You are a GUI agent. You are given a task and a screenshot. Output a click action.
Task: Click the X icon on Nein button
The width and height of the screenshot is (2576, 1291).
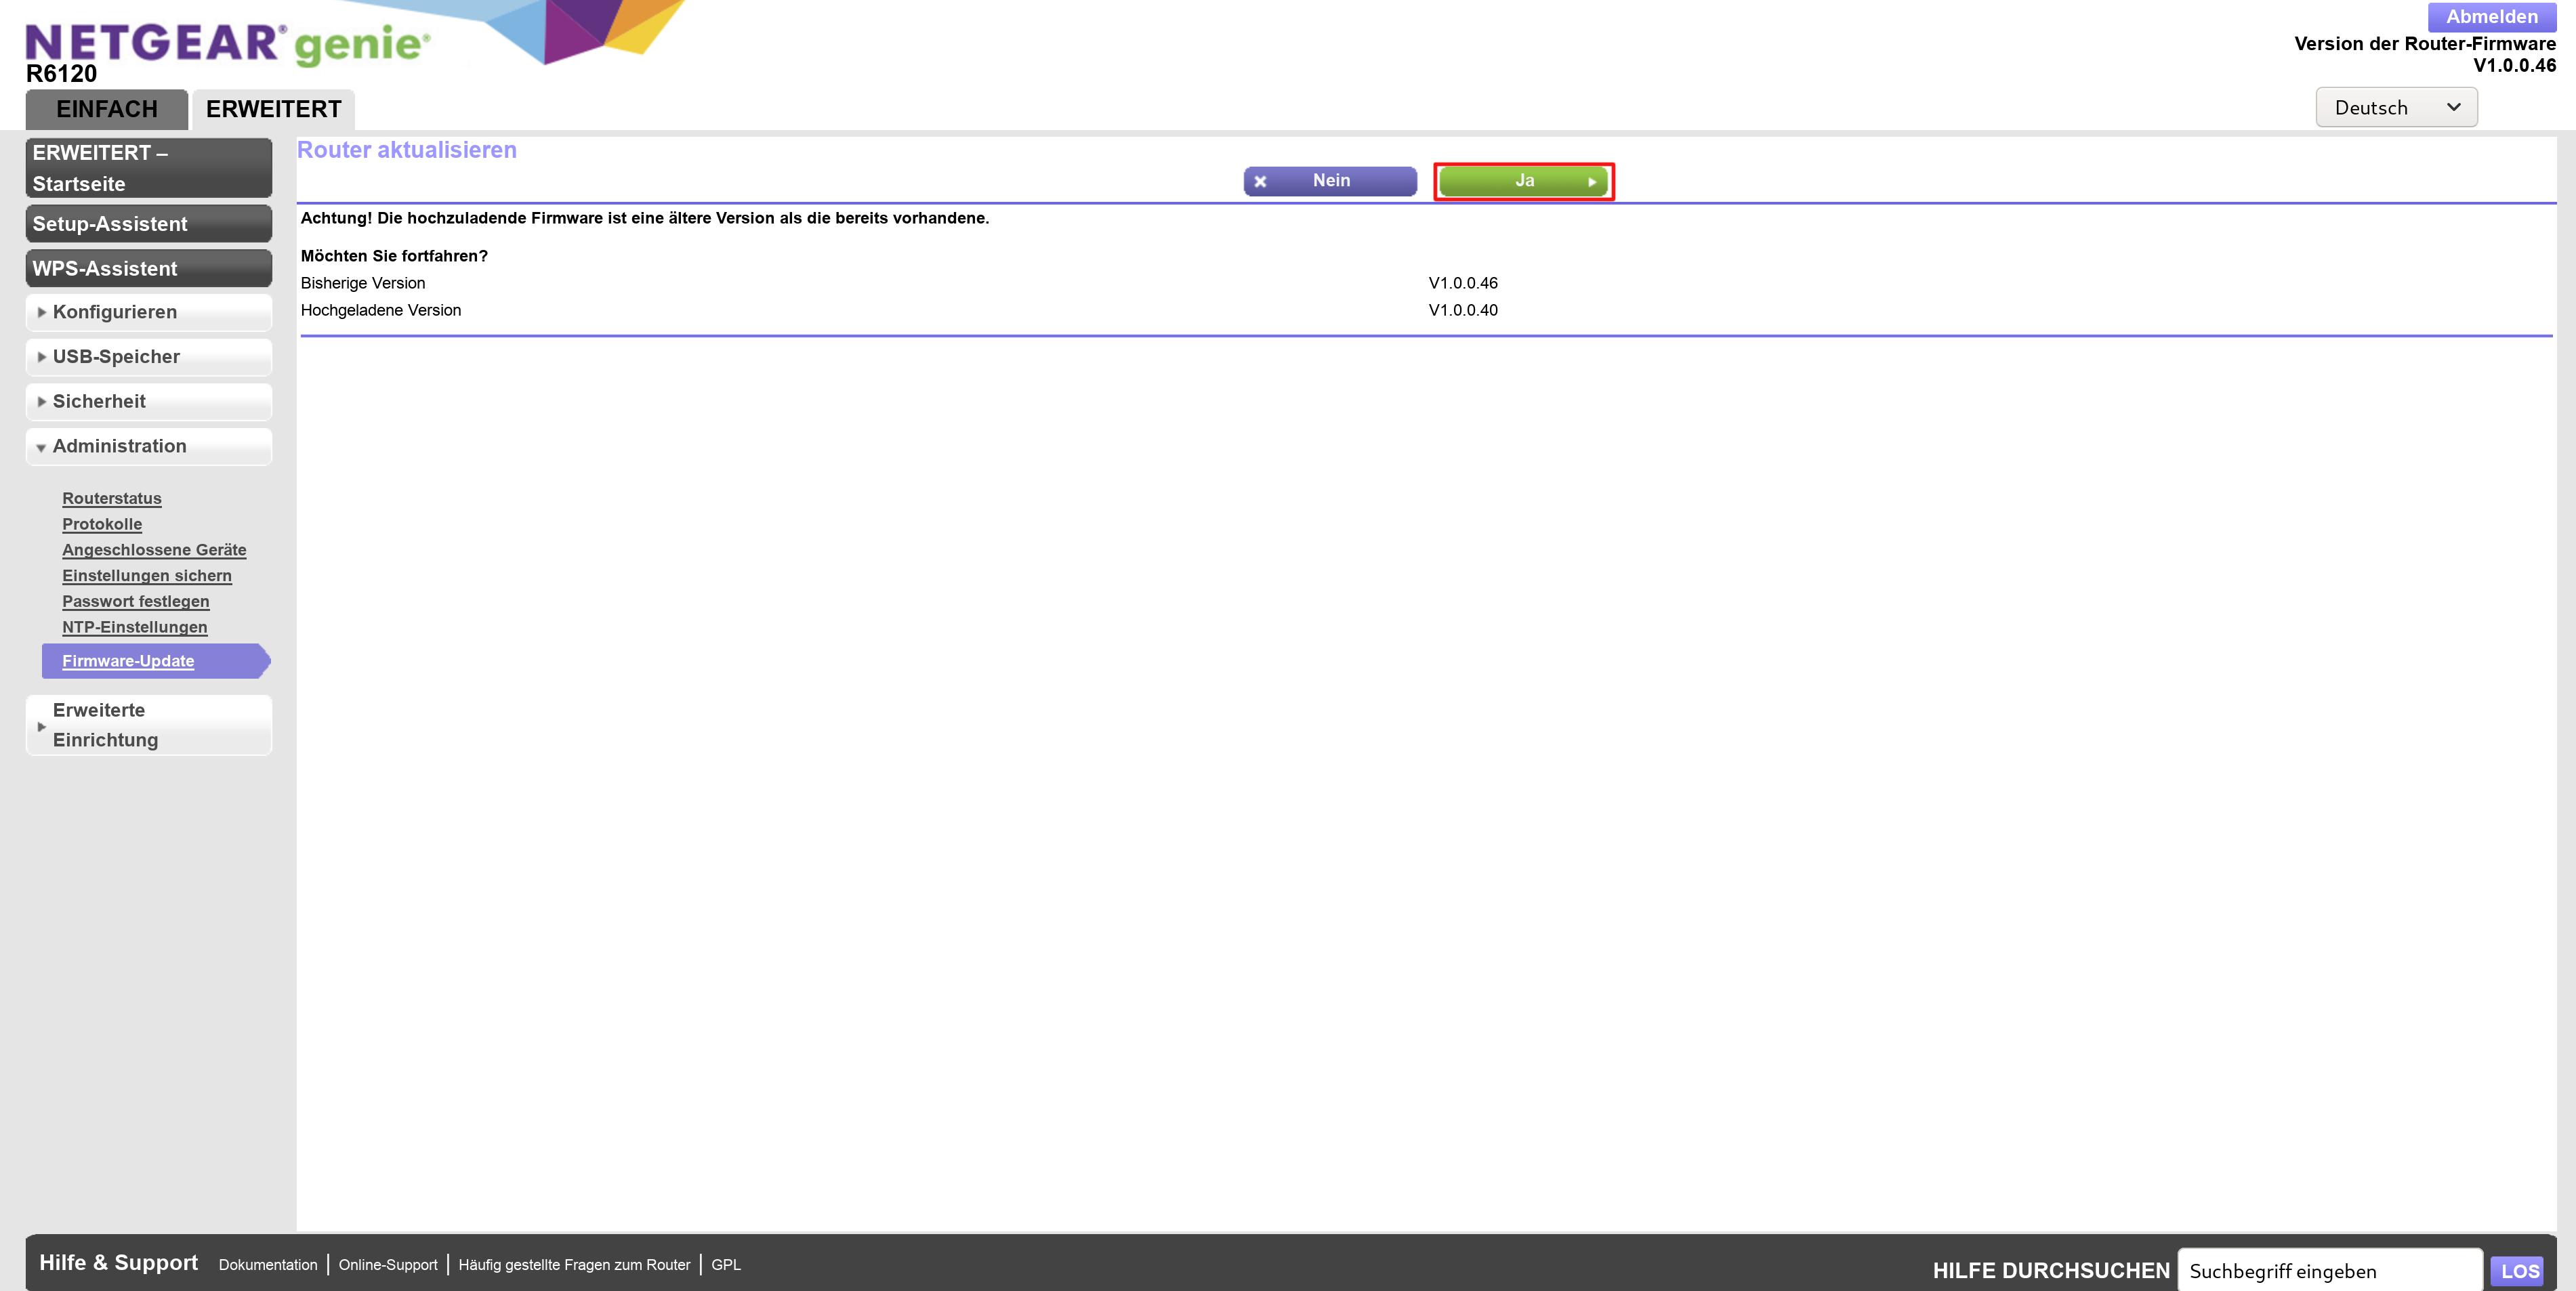1260,181
